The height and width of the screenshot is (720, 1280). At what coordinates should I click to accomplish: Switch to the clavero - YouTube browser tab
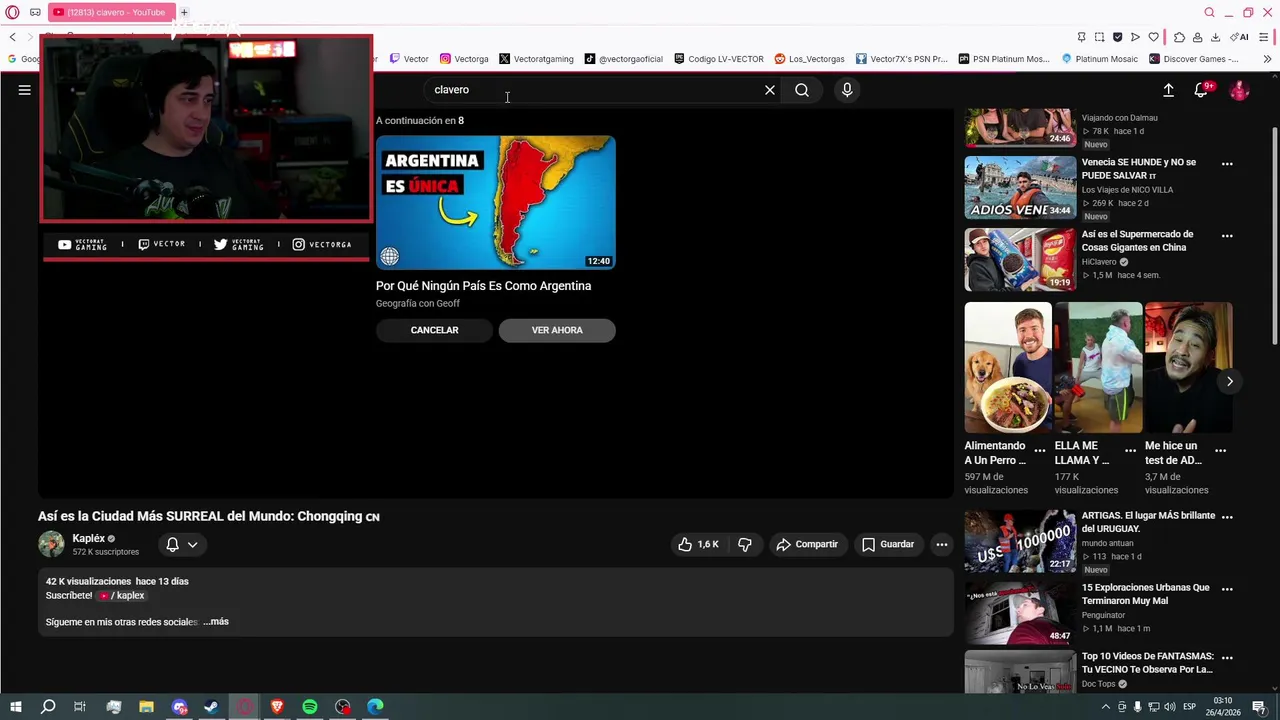coord(110,12)
